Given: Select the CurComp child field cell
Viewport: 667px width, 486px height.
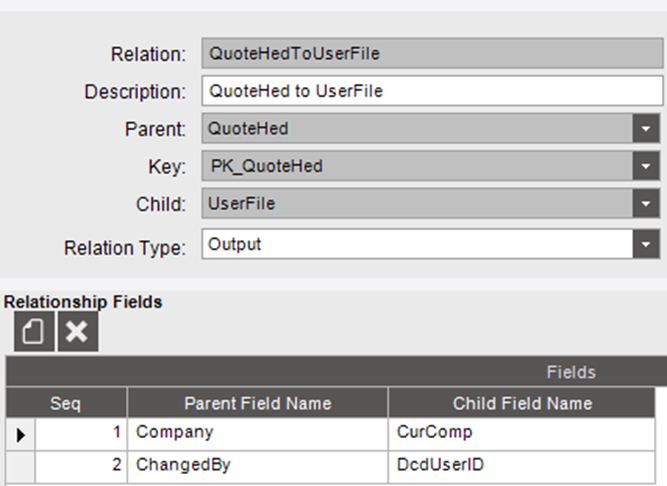Looking at the screenshot, I should 522,434.
